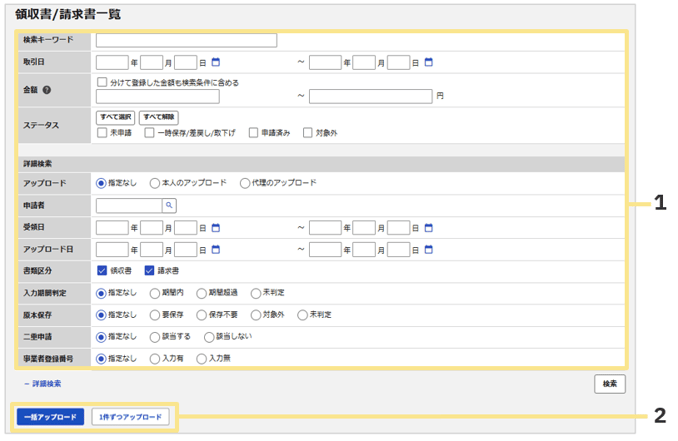This screenshot has width=678, height=441.
Task: Select 該当する for 二重申請
Action: [x=155, y=337]
